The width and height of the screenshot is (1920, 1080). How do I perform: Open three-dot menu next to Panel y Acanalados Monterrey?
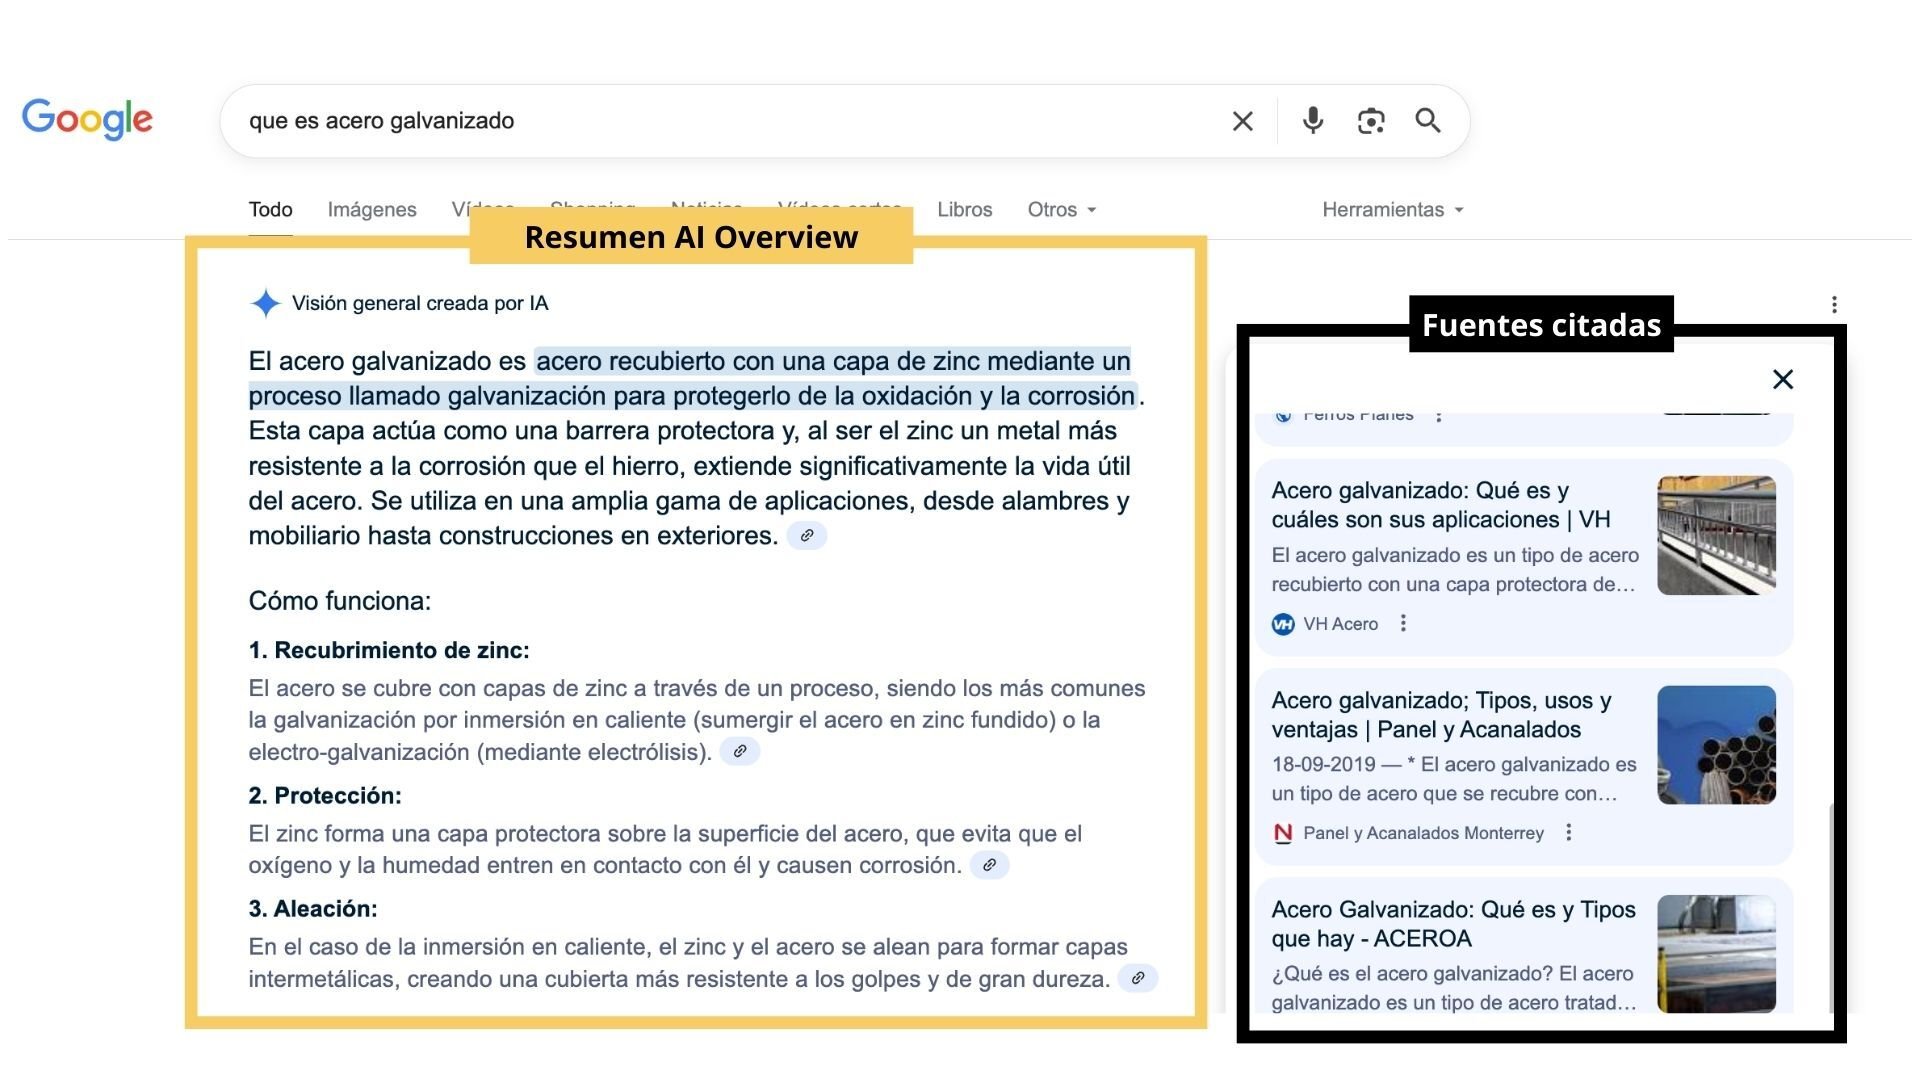pyautogui.click(x=1569, y=832)
